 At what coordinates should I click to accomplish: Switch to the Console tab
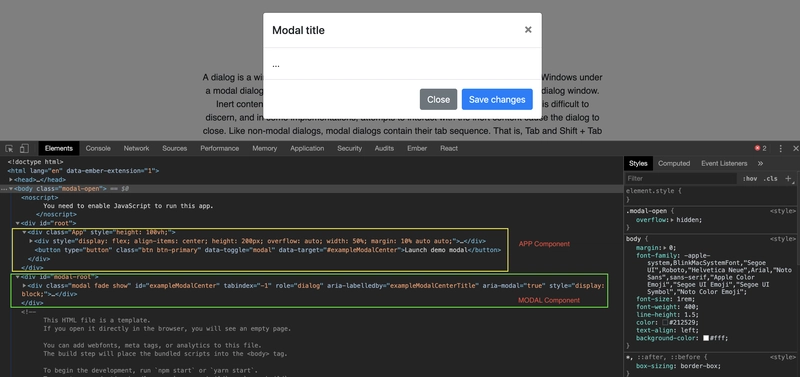tap(98, 148)
